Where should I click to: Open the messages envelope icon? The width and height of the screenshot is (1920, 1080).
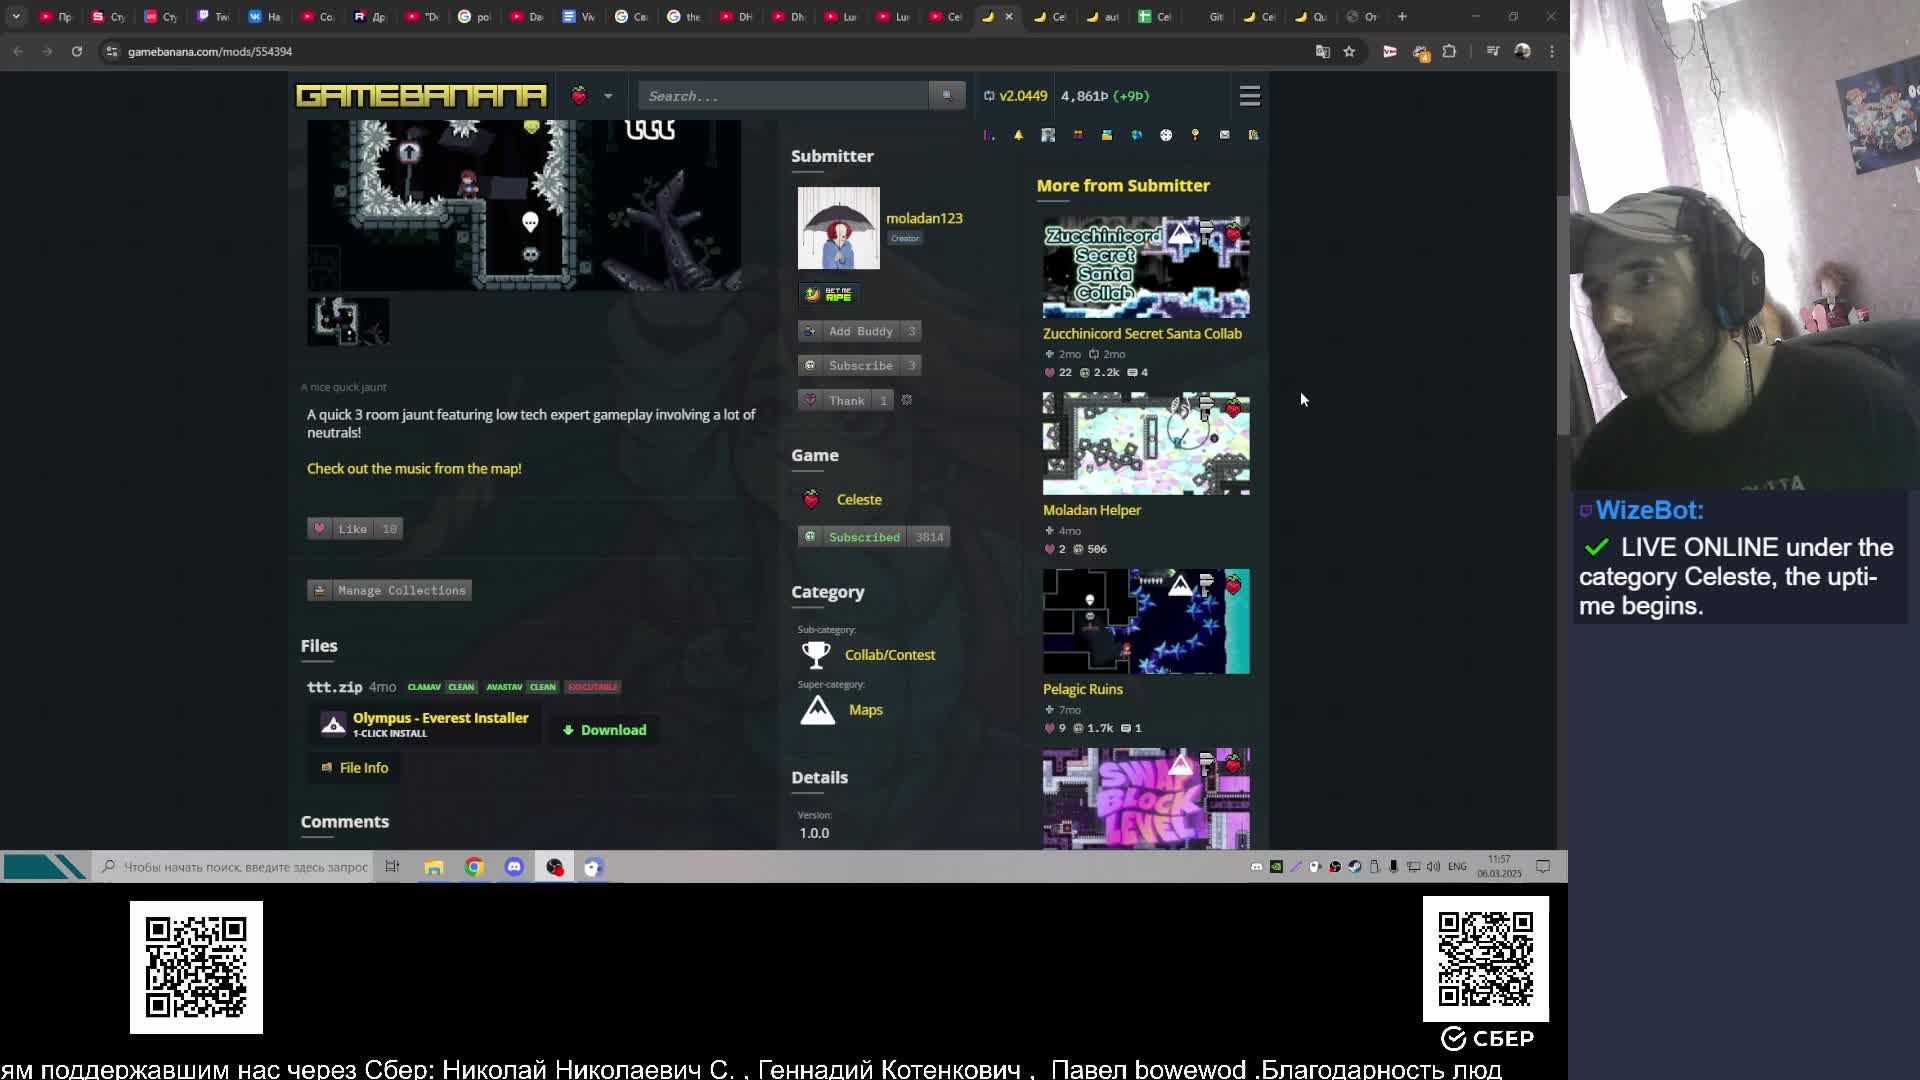tap(1224, 135)
